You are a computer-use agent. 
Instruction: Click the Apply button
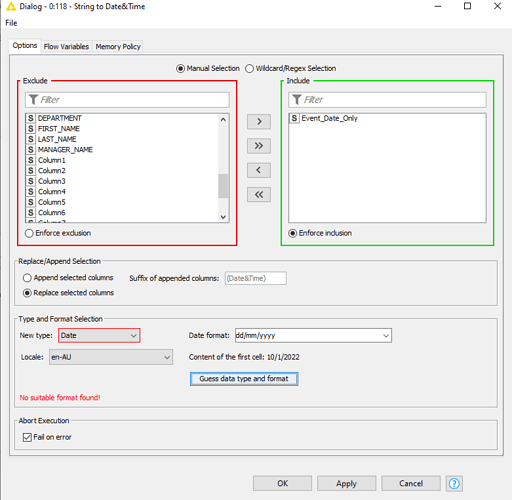point(346,483)
